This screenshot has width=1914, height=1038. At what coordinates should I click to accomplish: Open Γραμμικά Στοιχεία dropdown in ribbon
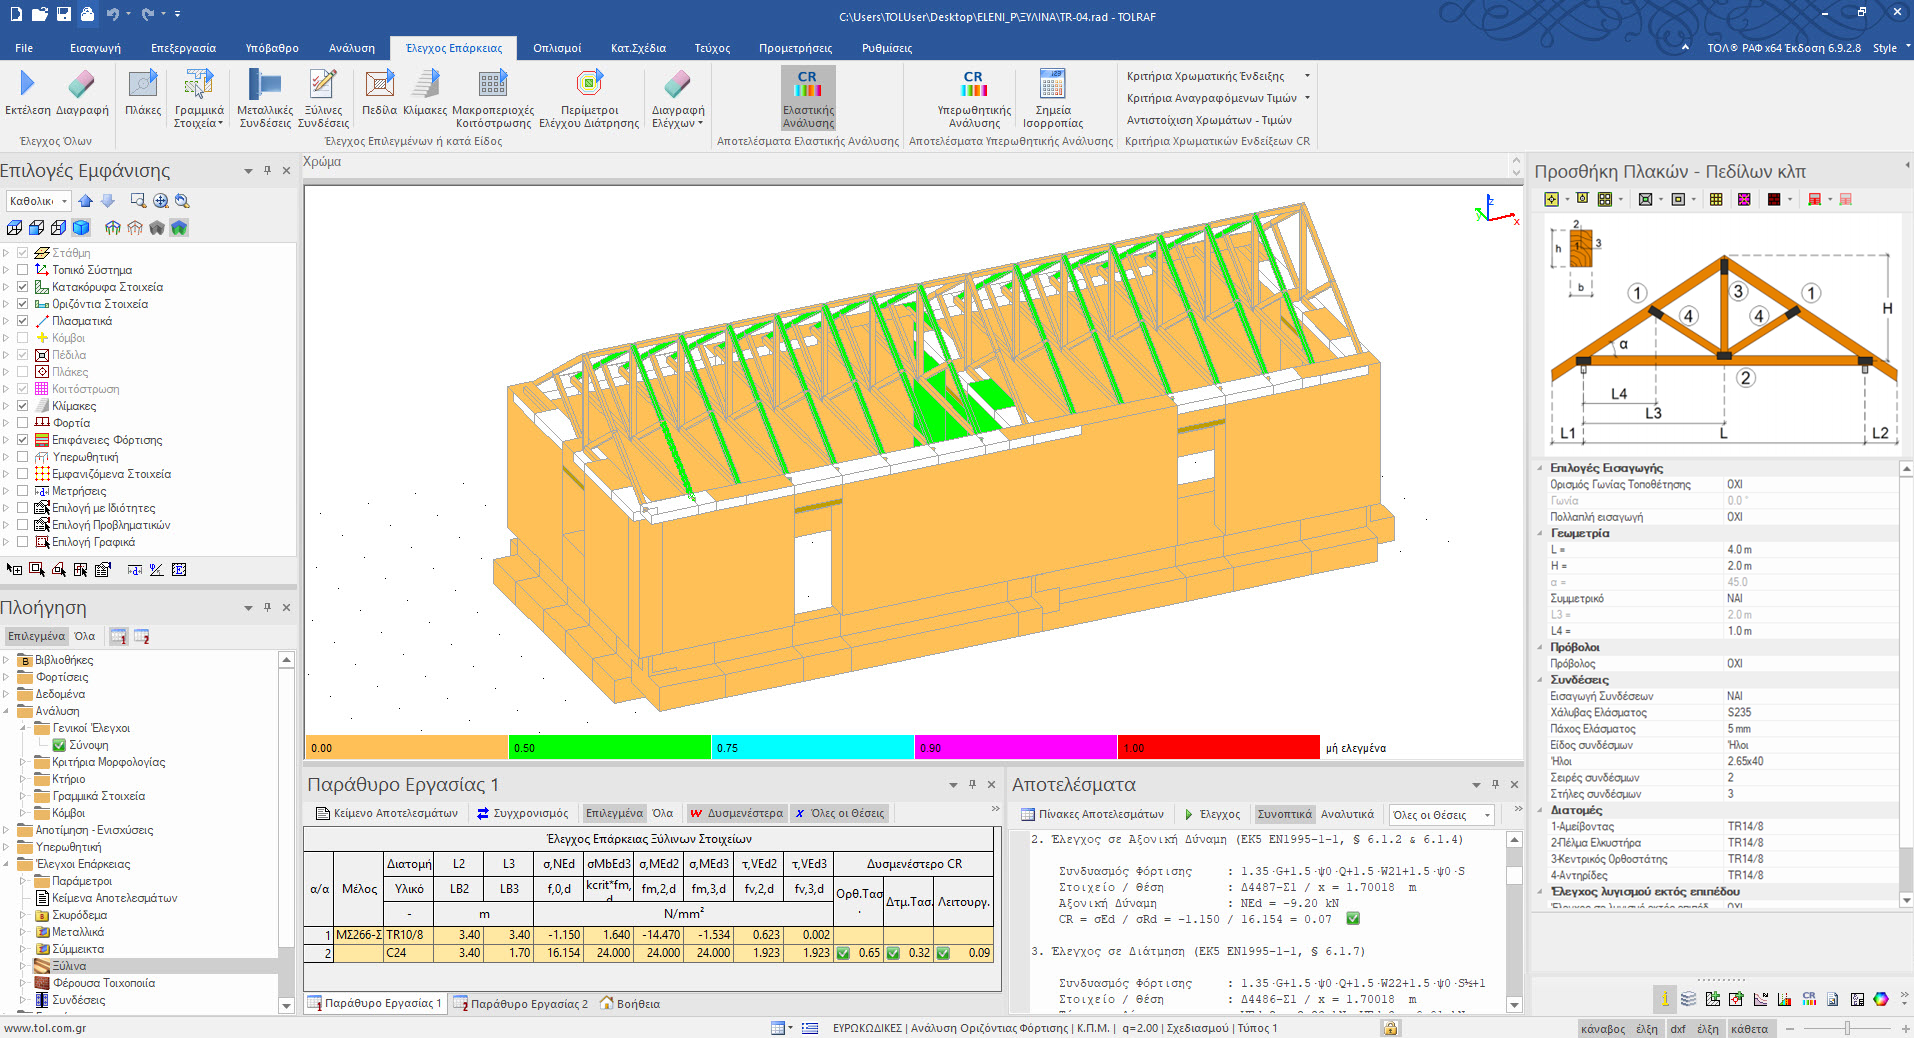point(199,98)
